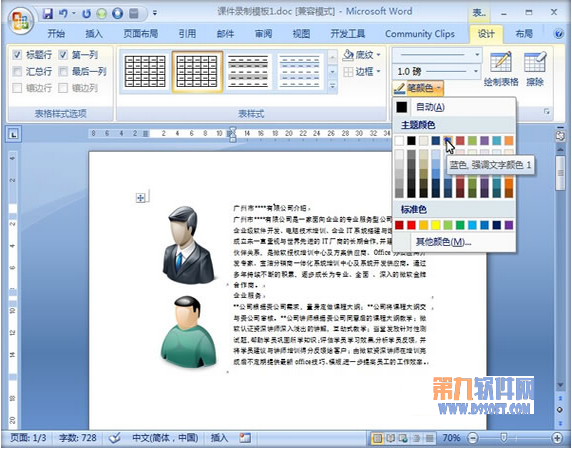Click the zoom slider handle
This screenshot has width=572, height=449.
pyautogui.click(x=504, y=437)
